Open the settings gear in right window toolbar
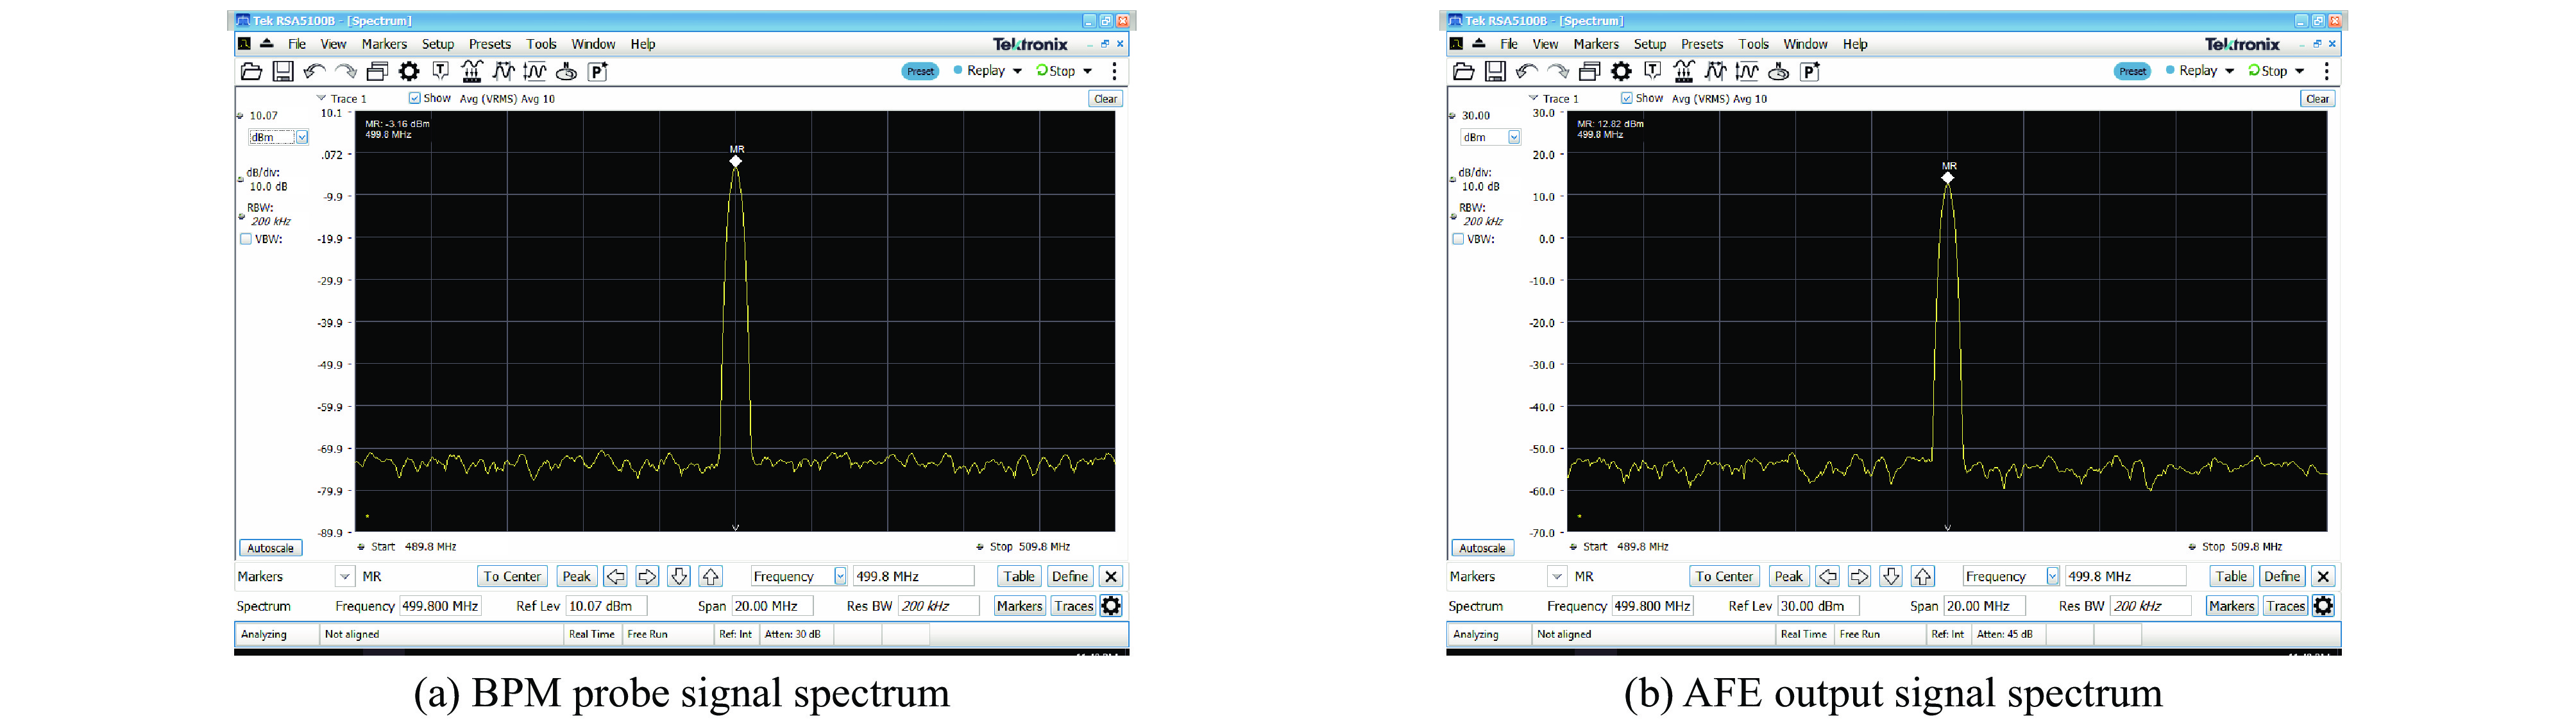Viewport: 2576px width, 723px height. tap(1621, 71)
